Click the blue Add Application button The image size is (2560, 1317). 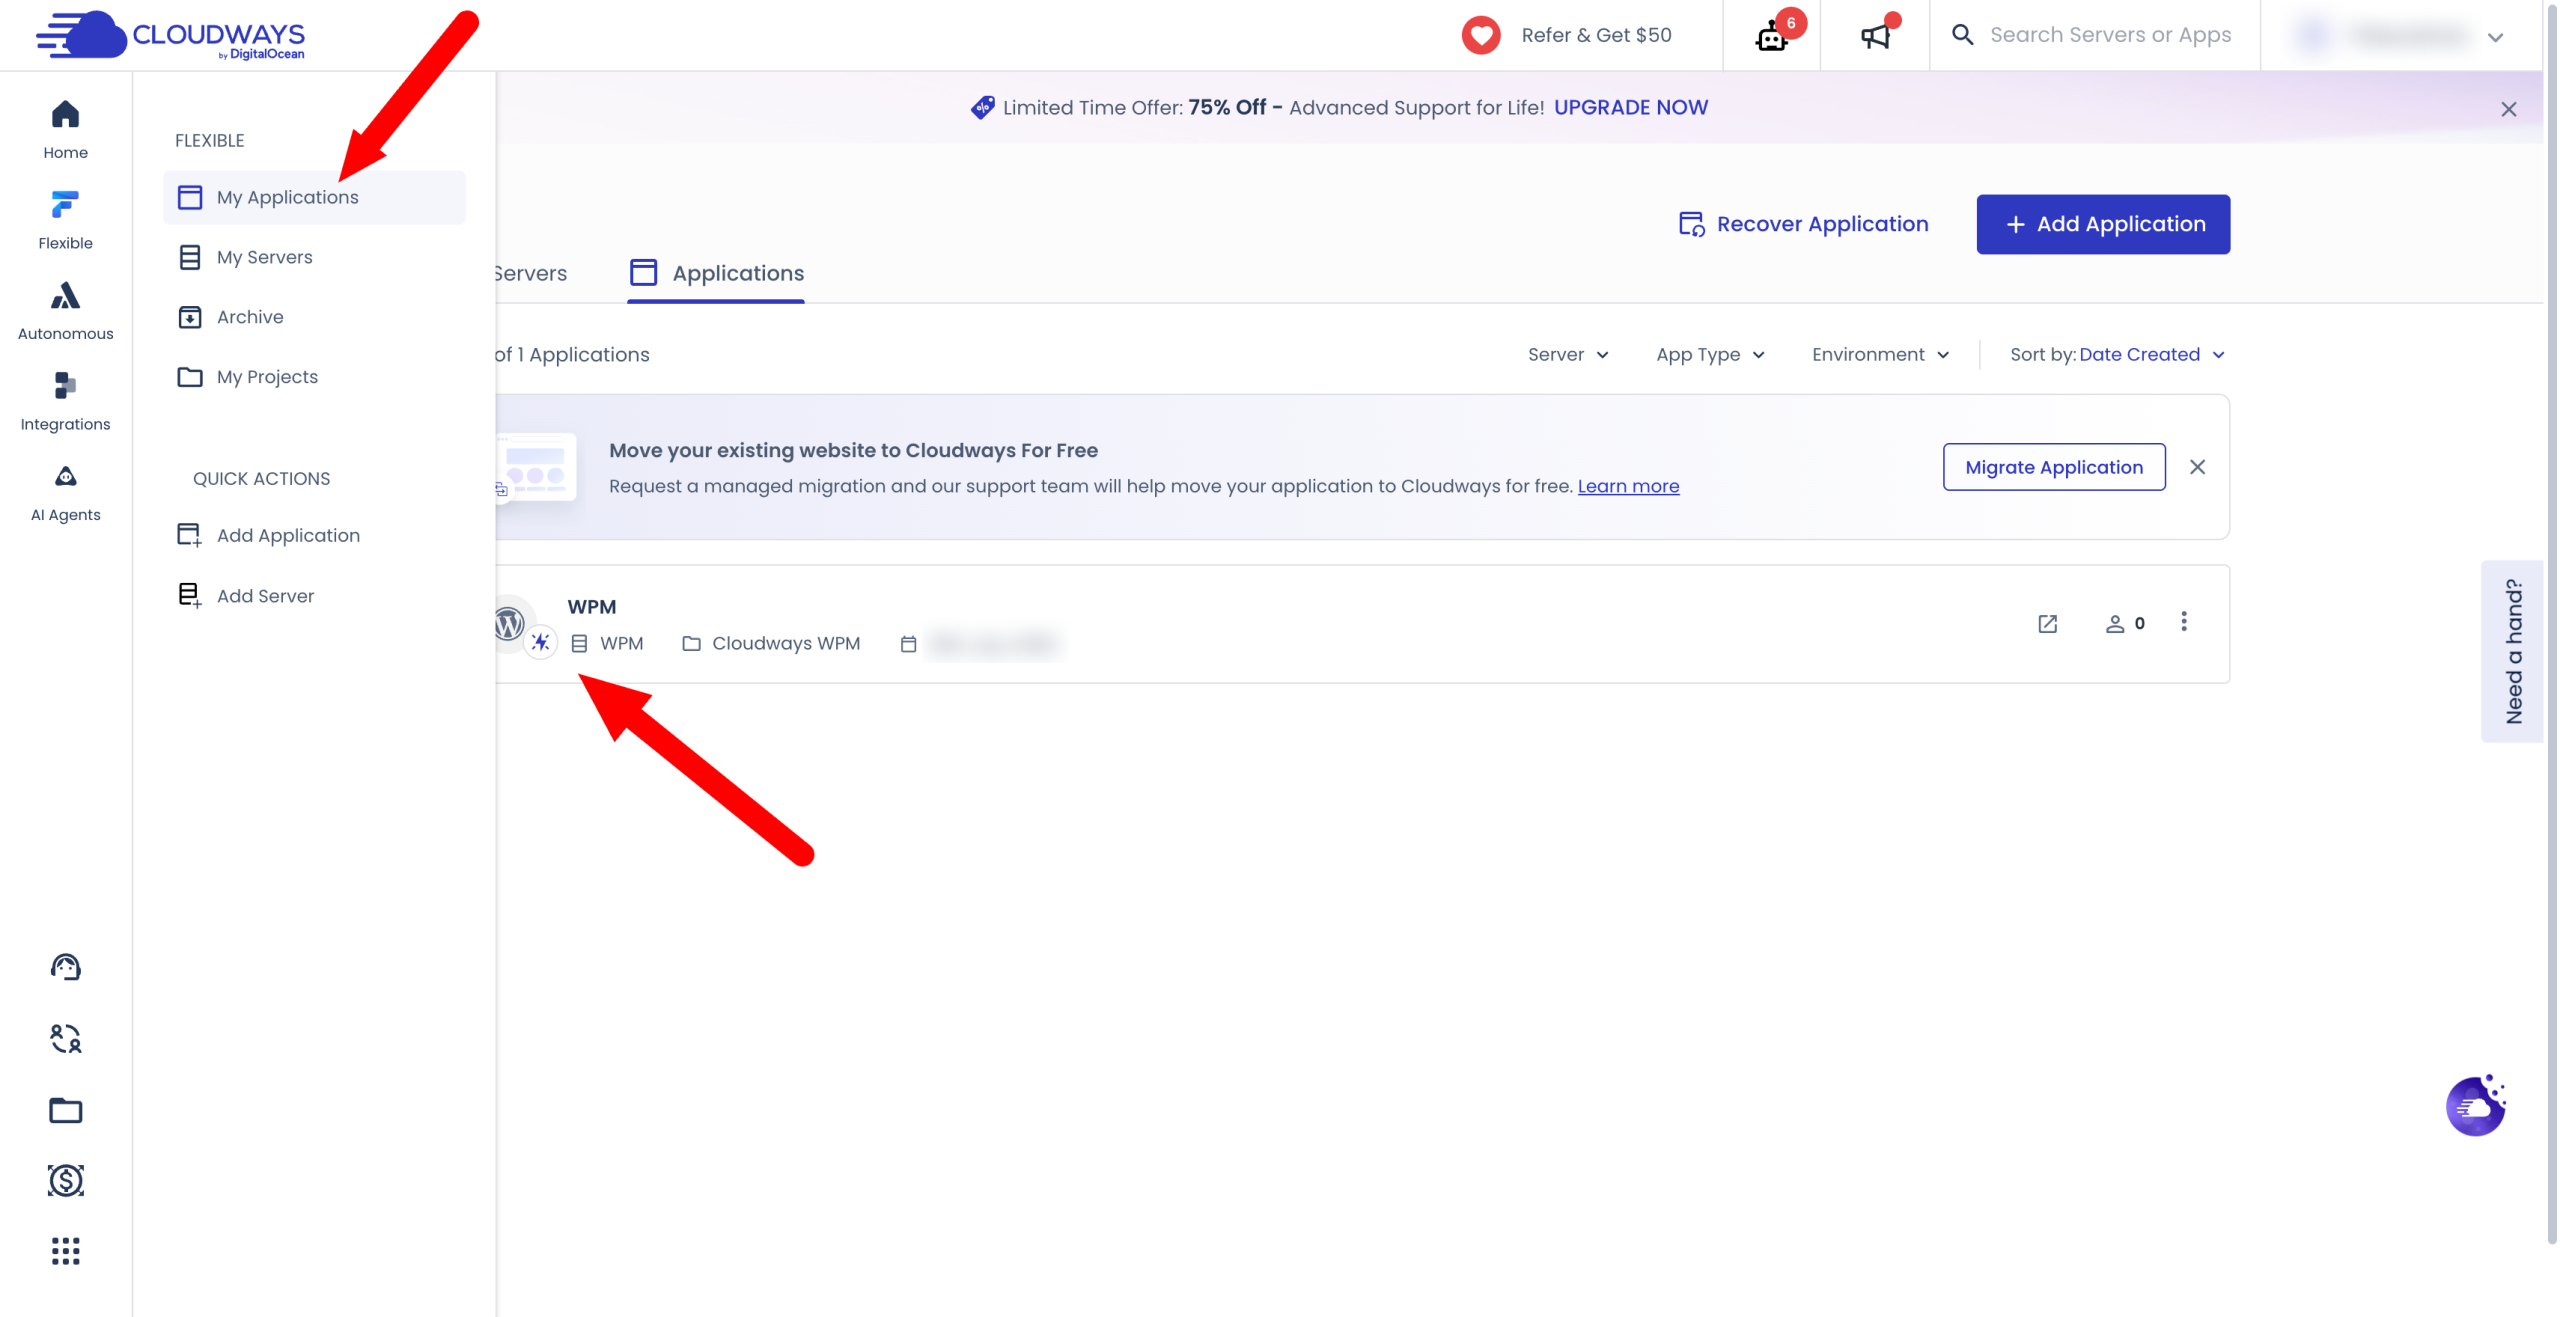tap(2103, 224)
